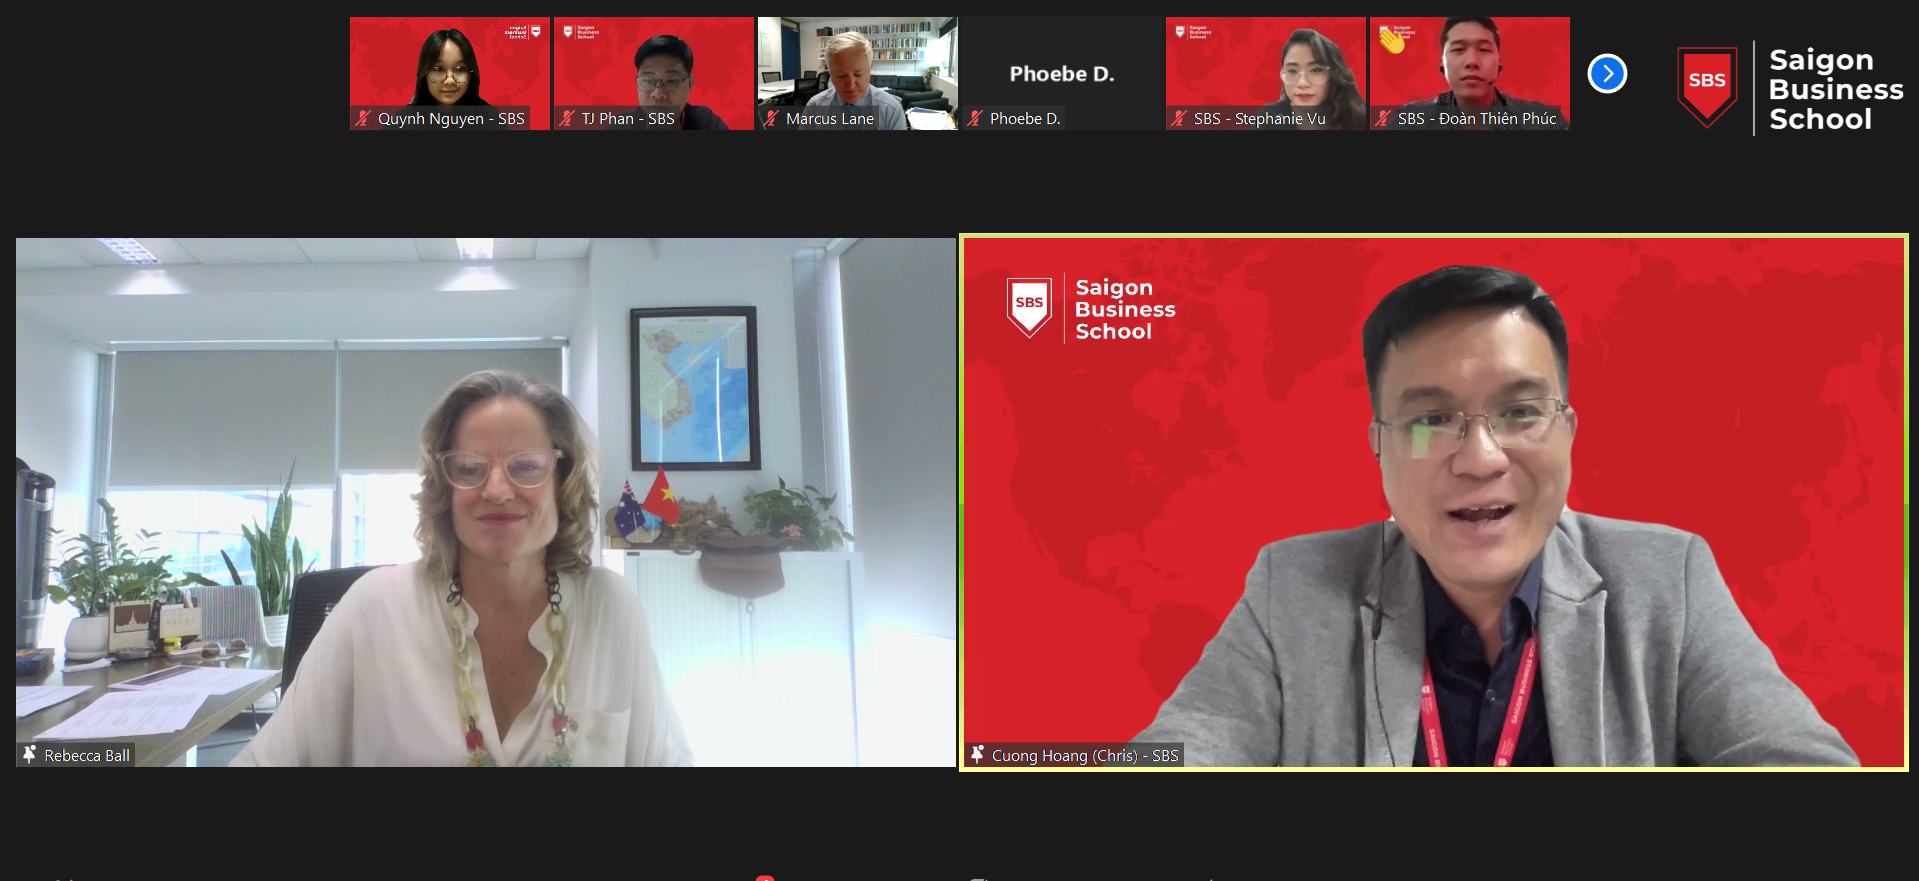
Task: Select Marcus Lane's video thumbnail
Action: [x=858, y=65]
